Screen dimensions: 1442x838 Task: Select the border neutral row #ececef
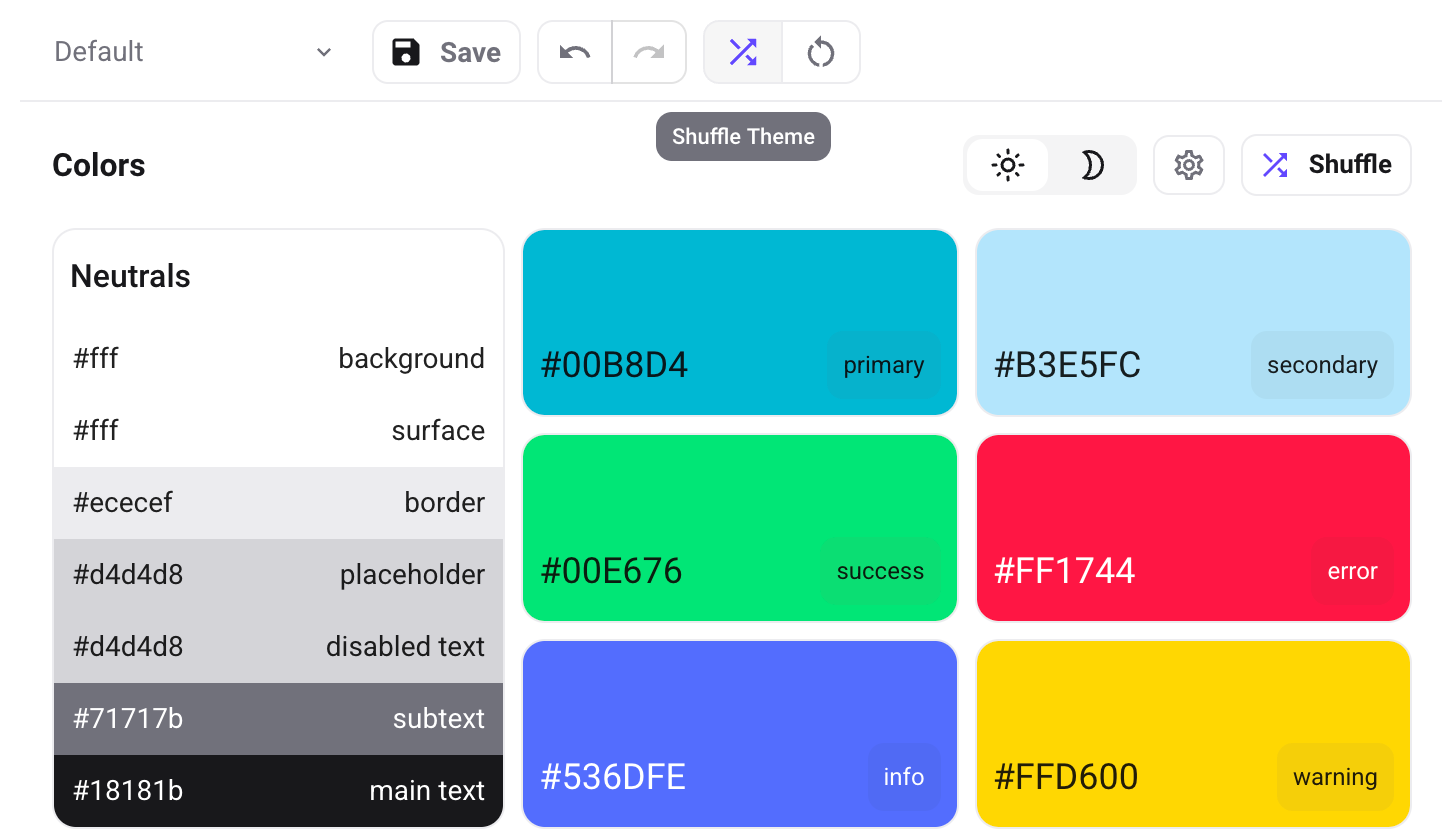click(x=278, y=503)
